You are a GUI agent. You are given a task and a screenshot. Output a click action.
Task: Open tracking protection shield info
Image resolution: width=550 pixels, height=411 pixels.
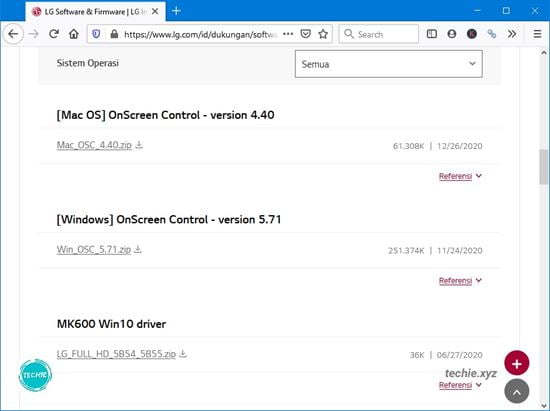pos(96,34)
